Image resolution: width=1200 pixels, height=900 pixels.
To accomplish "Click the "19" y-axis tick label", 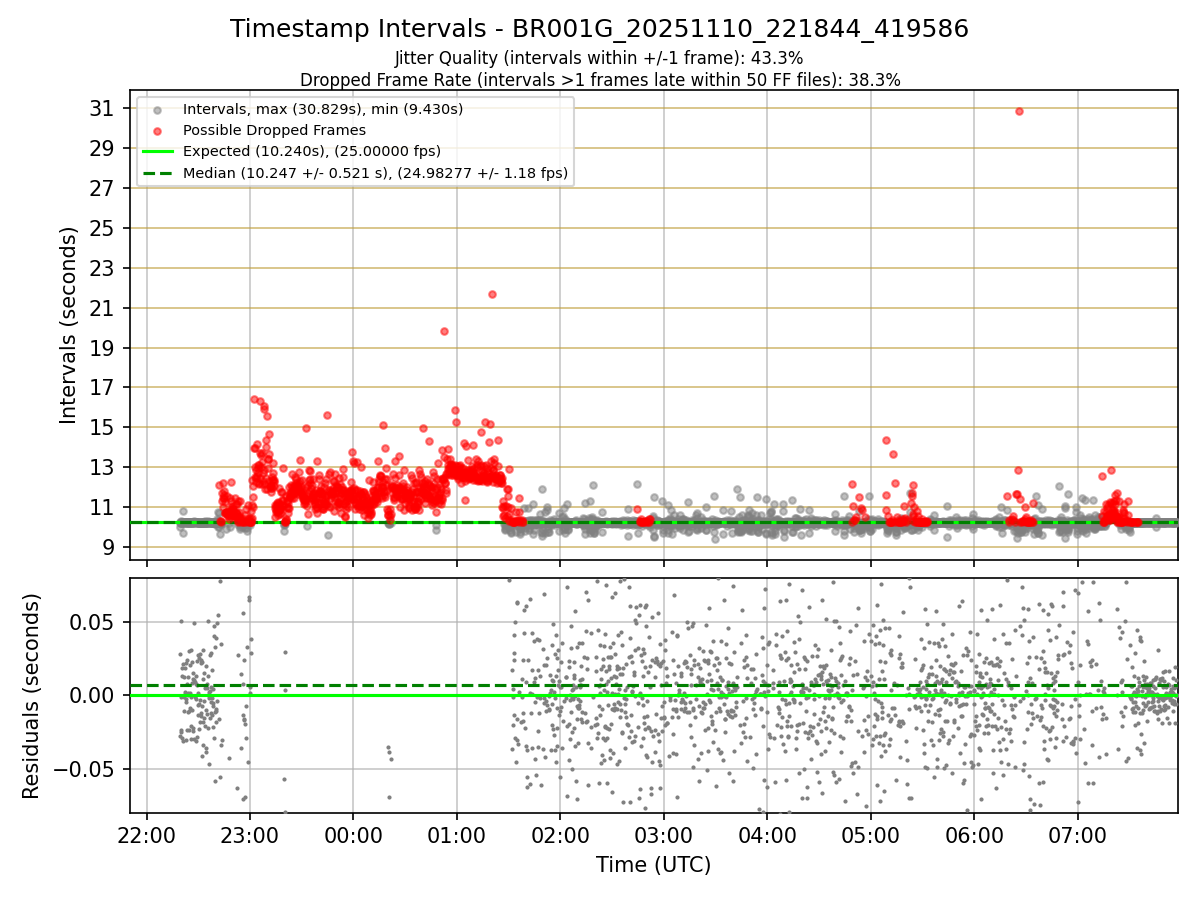I will tap(103, 348).
